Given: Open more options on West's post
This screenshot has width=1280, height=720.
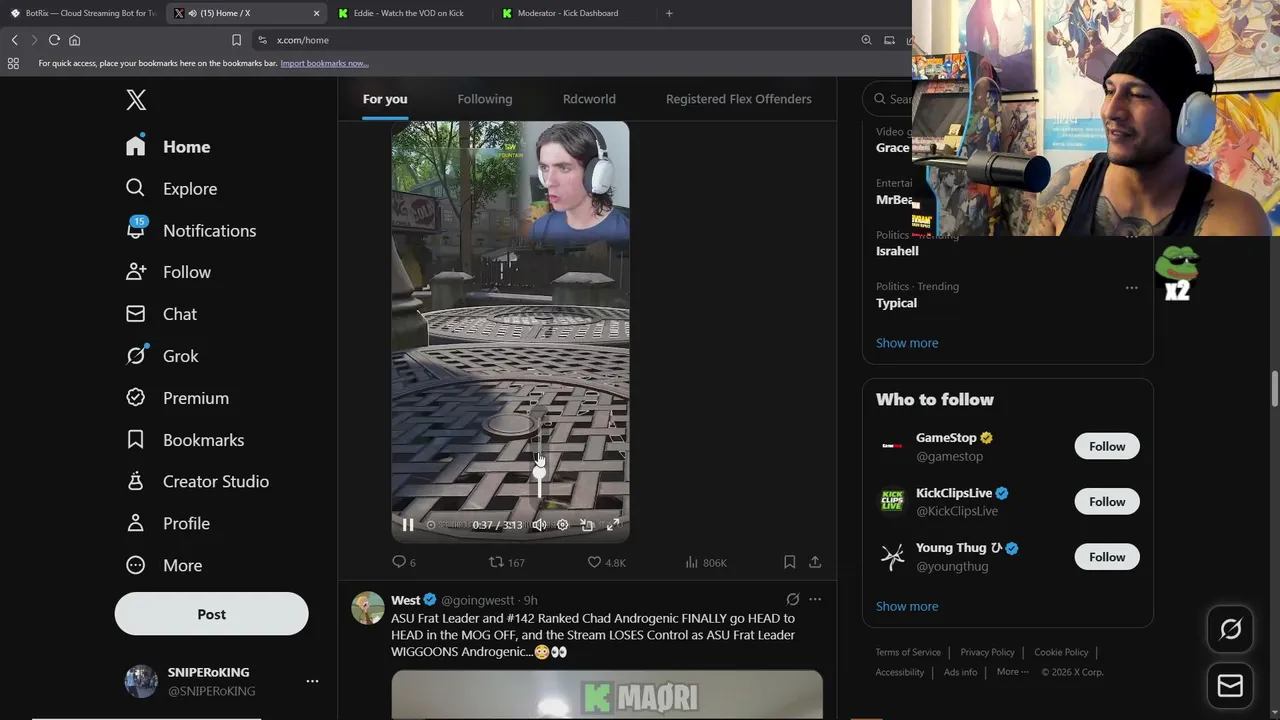Looking at the screenshot, I should (815, 599).
